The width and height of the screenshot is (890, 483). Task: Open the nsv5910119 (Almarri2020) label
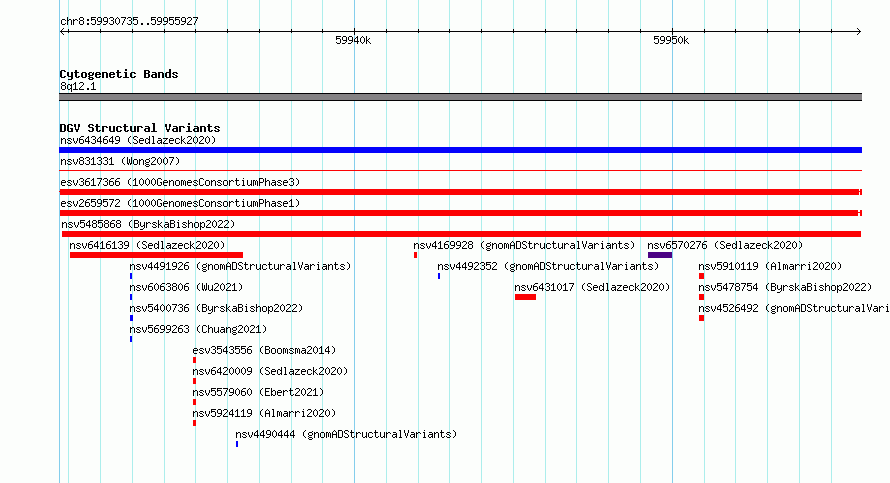(770, 266)
